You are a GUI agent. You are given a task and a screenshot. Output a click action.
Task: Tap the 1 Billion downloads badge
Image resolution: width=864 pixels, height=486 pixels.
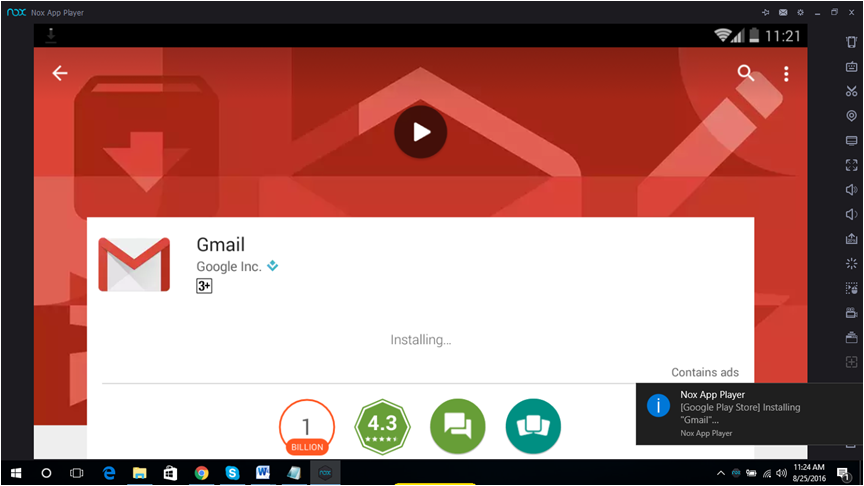click(307, 426)
